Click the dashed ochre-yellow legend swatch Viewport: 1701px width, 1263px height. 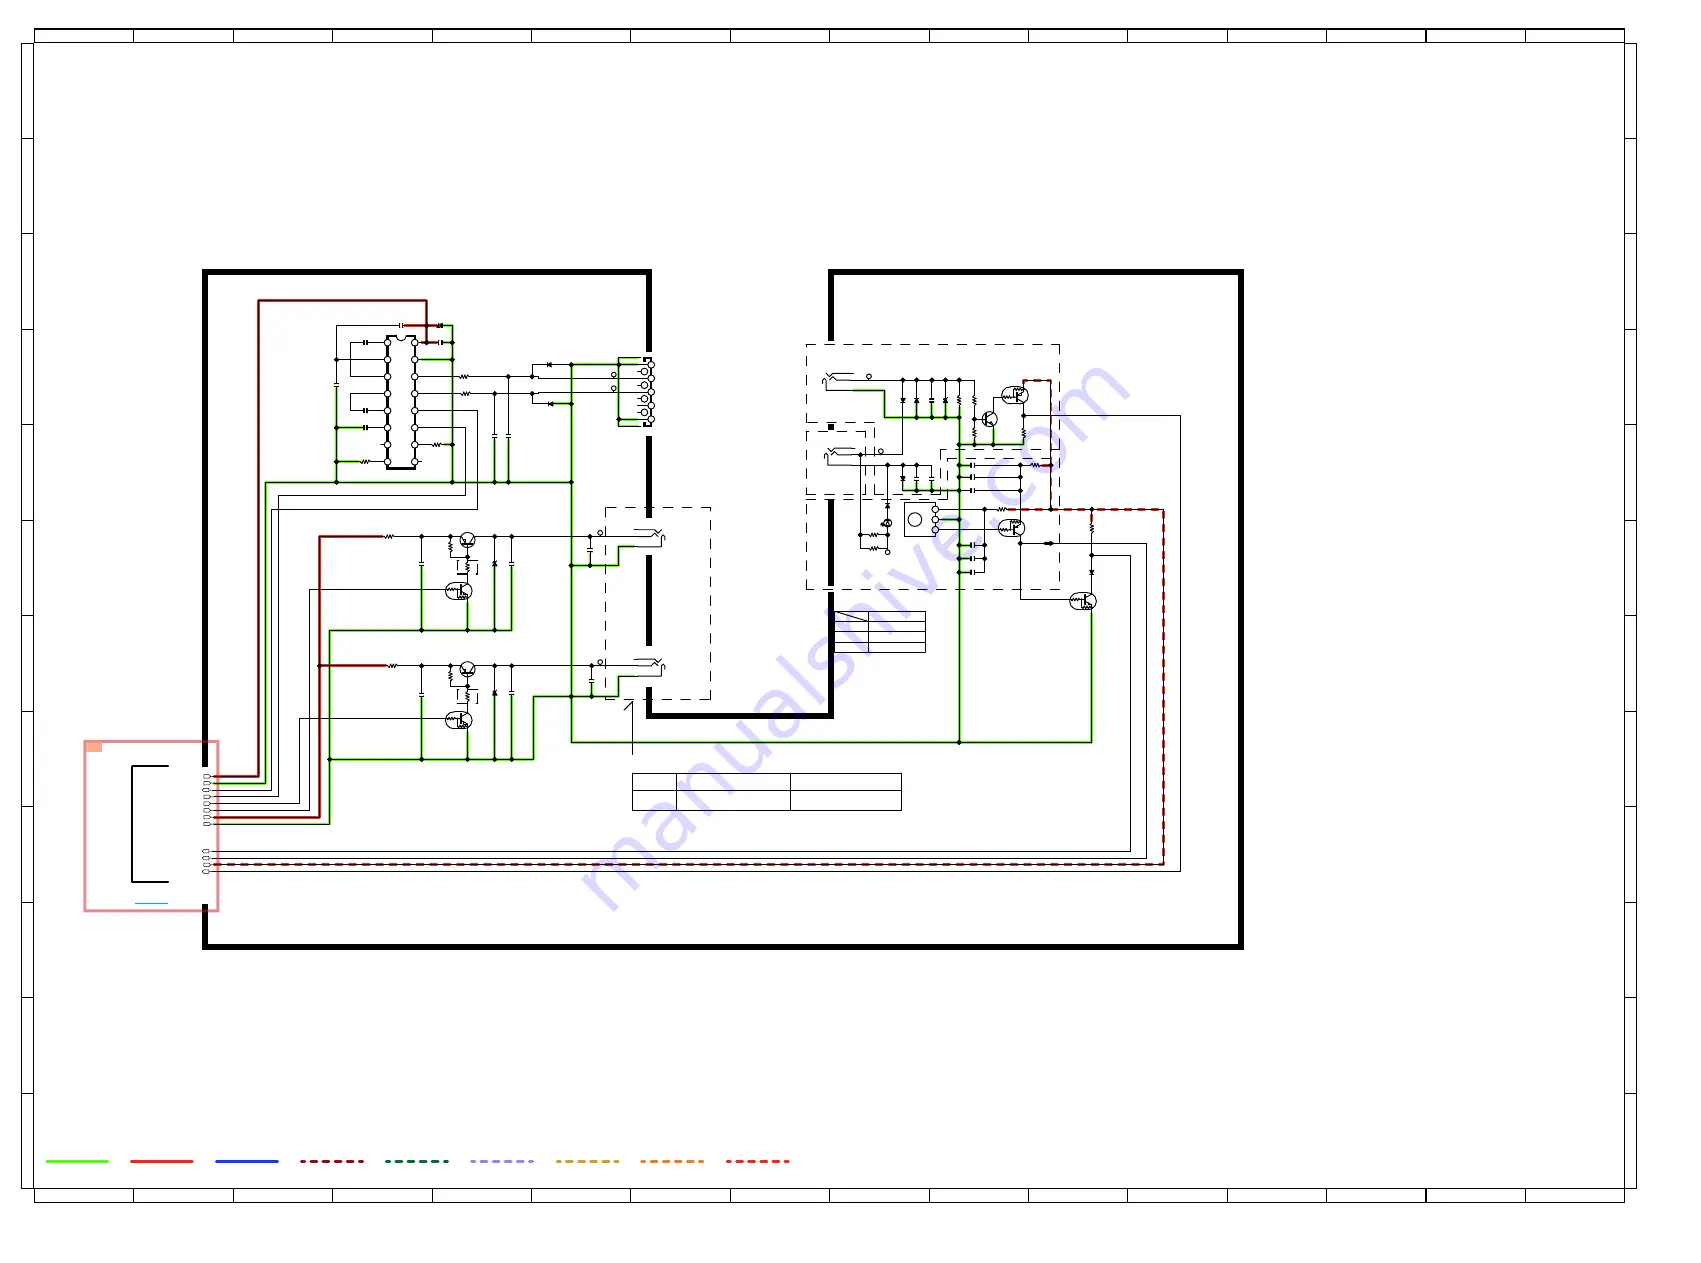point(587,1161)
